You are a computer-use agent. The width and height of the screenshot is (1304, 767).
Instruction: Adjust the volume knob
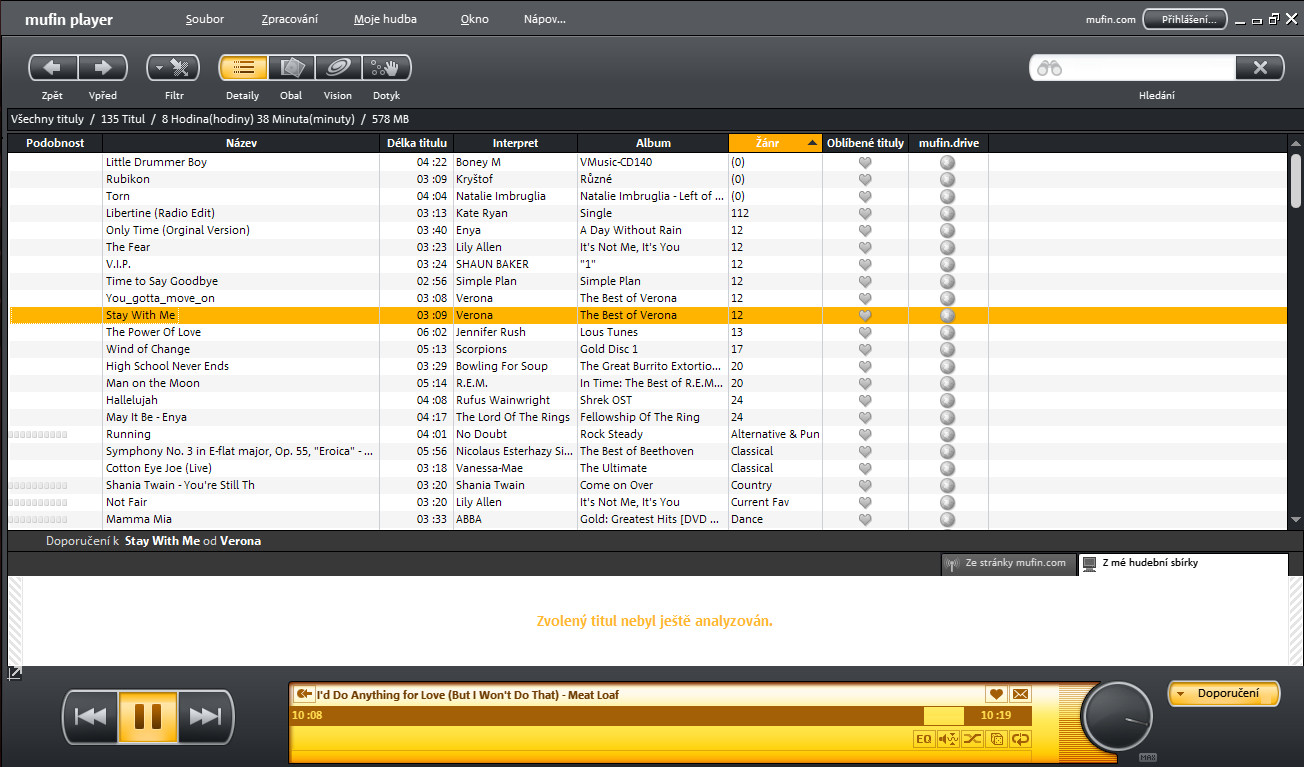tap(1117, 716)
